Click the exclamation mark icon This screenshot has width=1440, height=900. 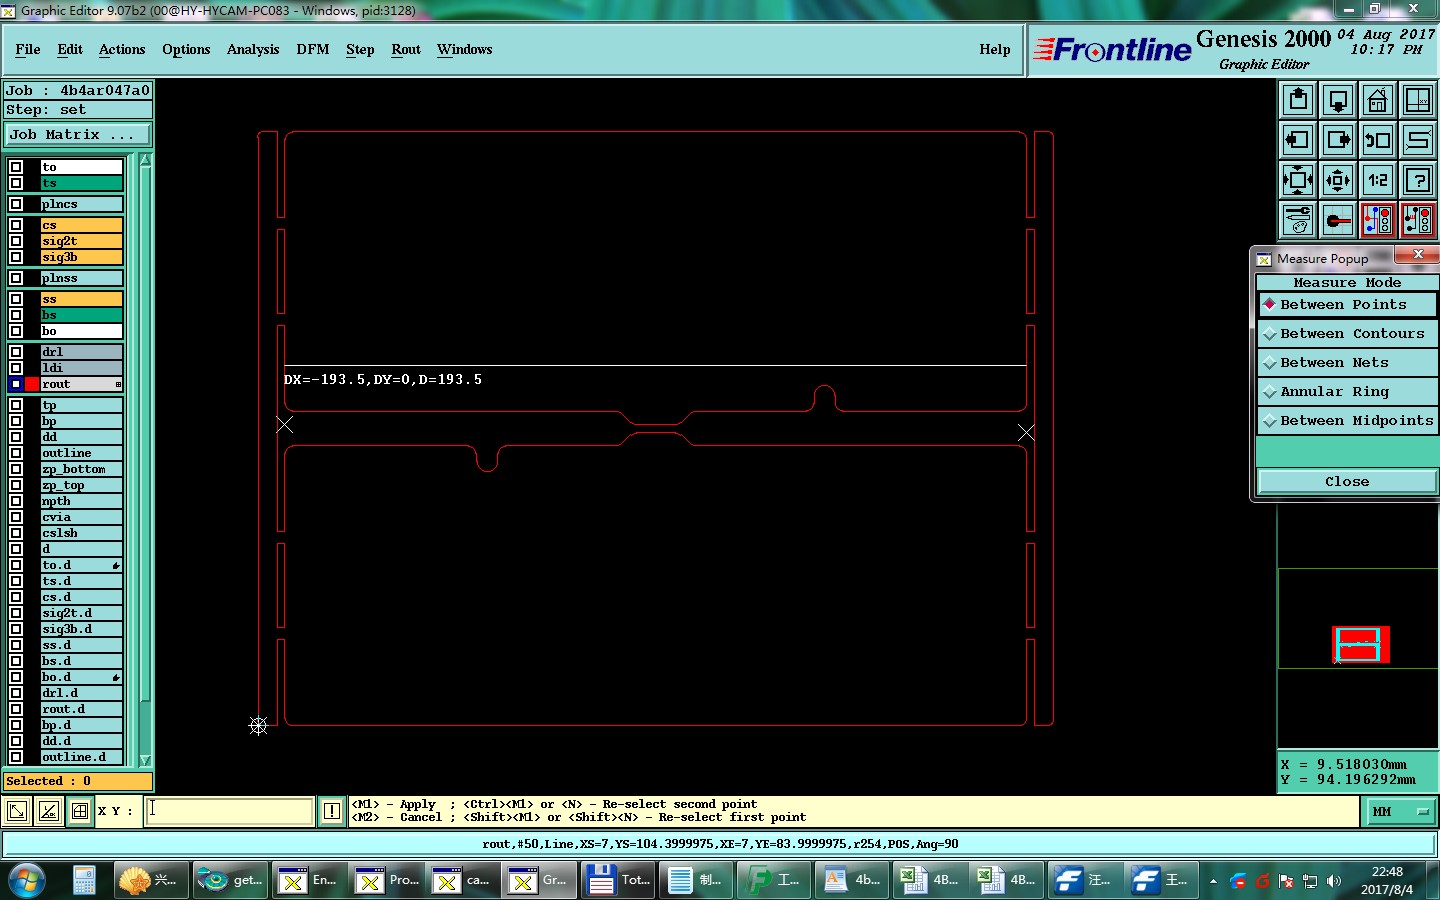coord(332,811)
